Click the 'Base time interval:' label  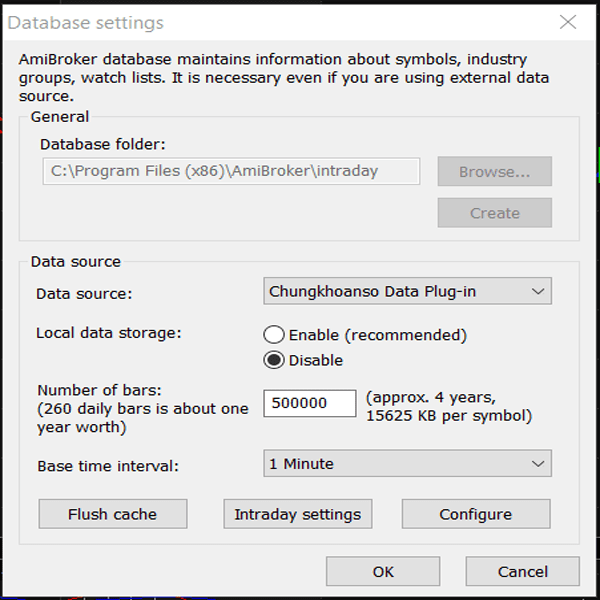pos(108,466)
